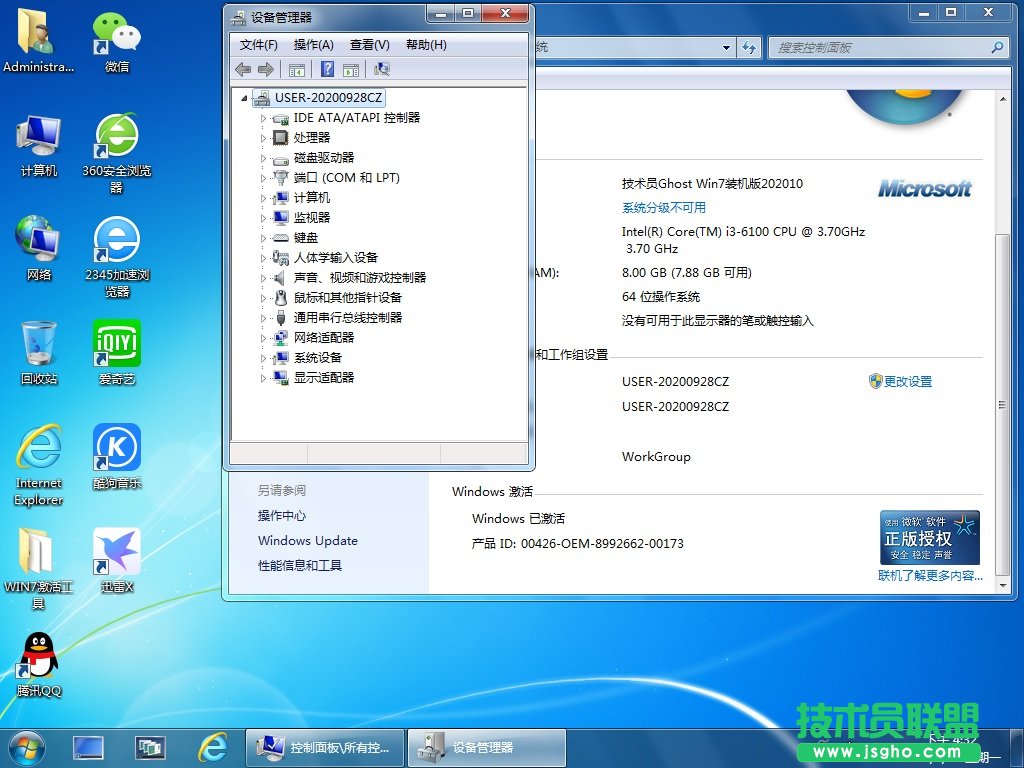The image size is (1024, 768).
Task: Open the 查看(V) menu in Device Manager
Action: 369,44
